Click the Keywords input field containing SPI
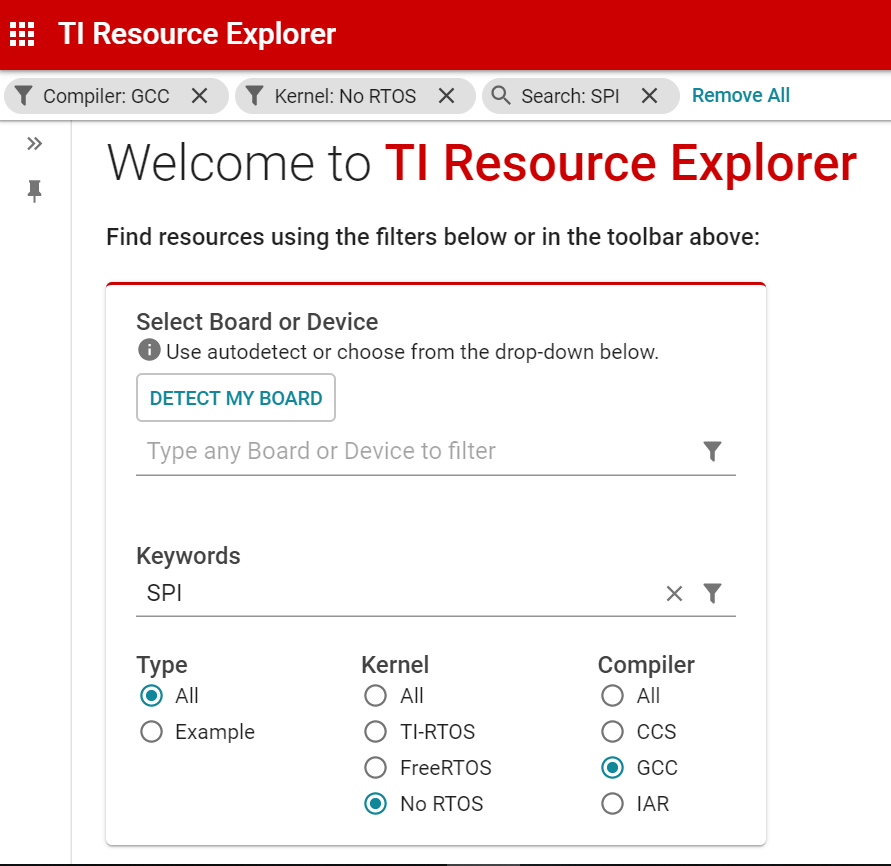Screen dimensions: 891x866 click(400, 594)
